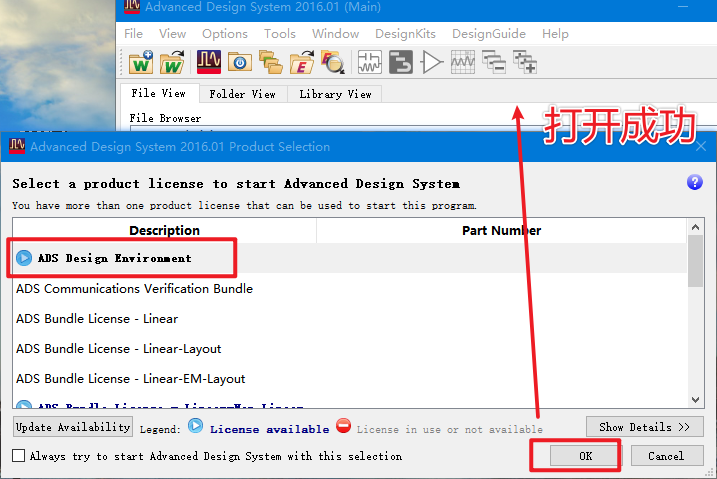Switch to the File View tab
Image resolution: width=717 pixels, height=479 pixels.
(159, 93)
